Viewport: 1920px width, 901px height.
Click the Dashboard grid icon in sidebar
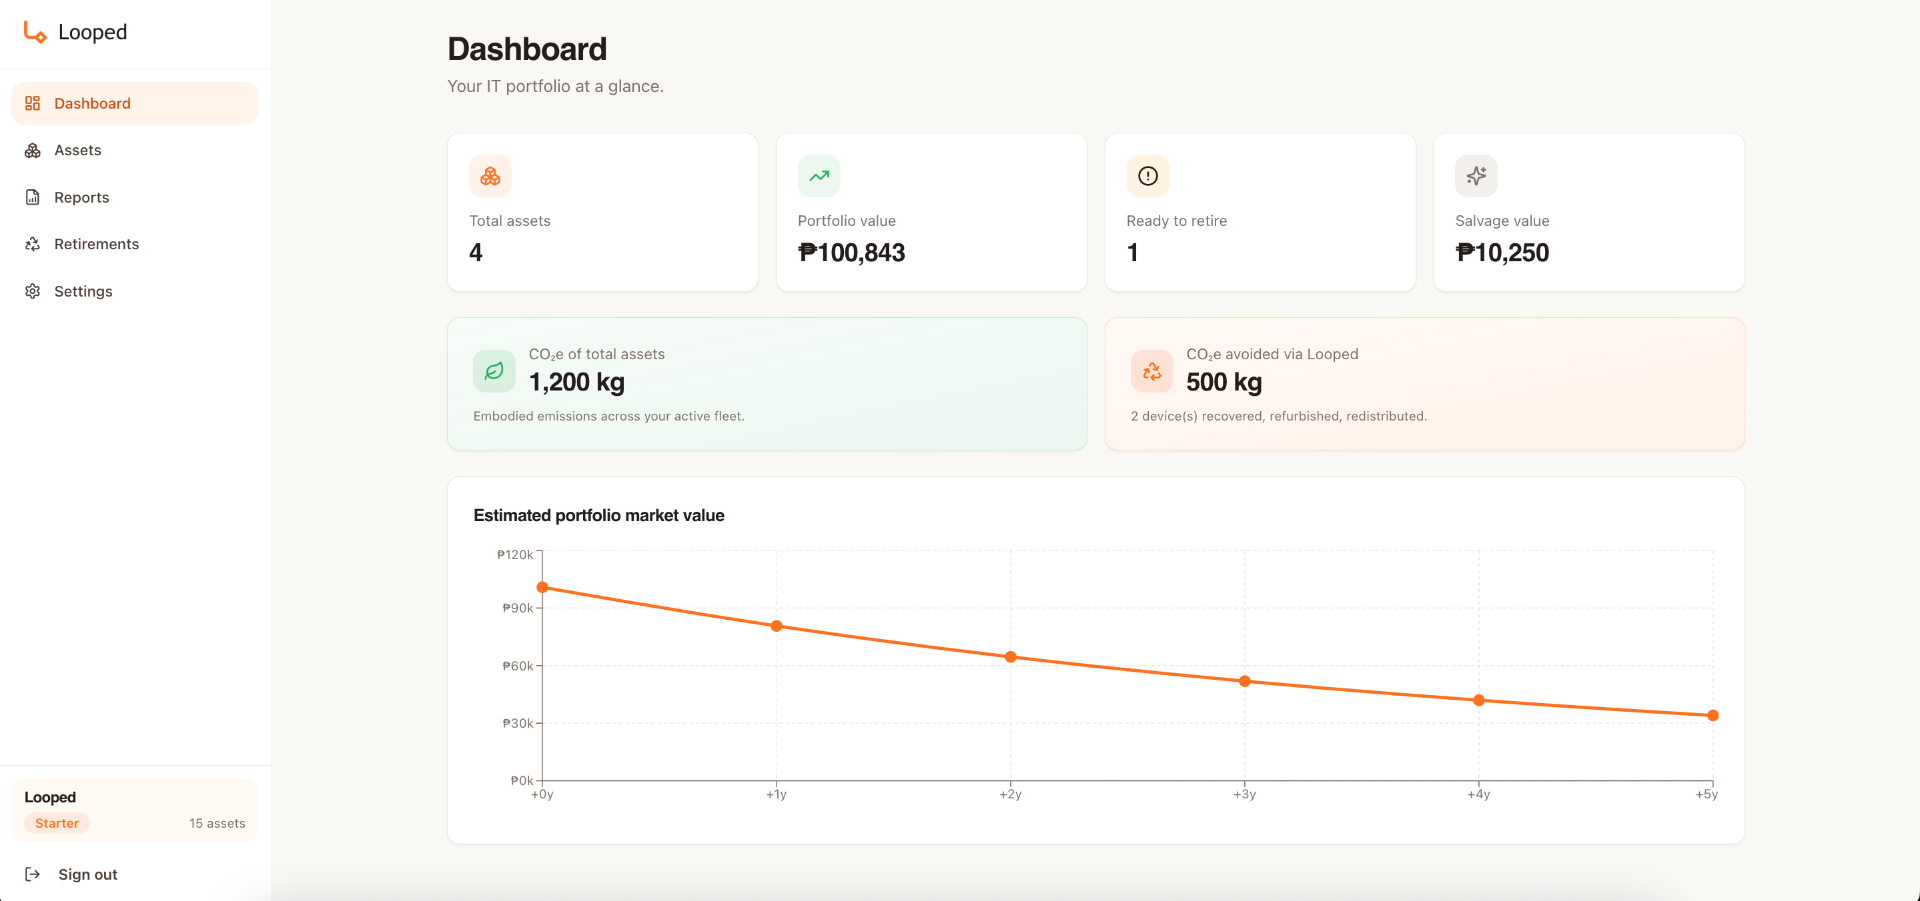33,103
